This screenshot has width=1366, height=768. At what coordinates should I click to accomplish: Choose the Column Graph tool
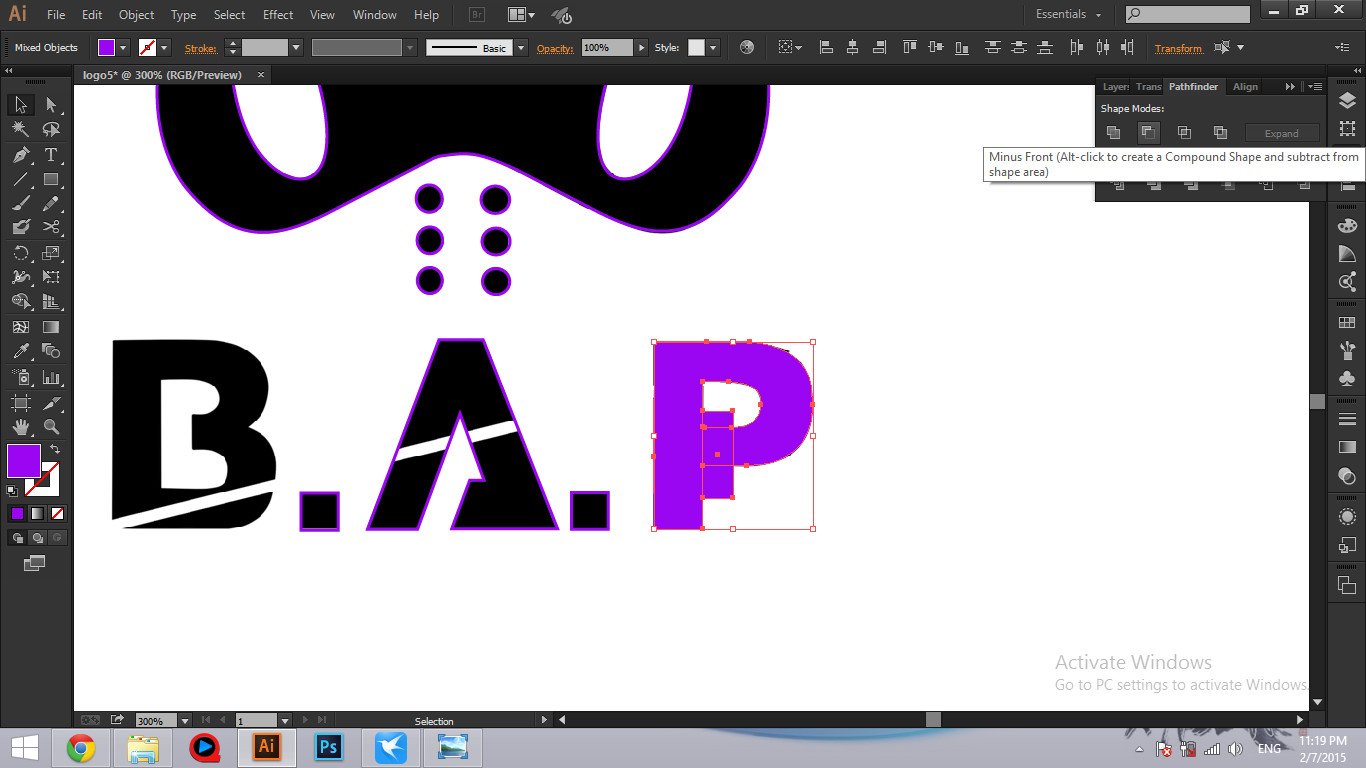(x=51, y=378)
